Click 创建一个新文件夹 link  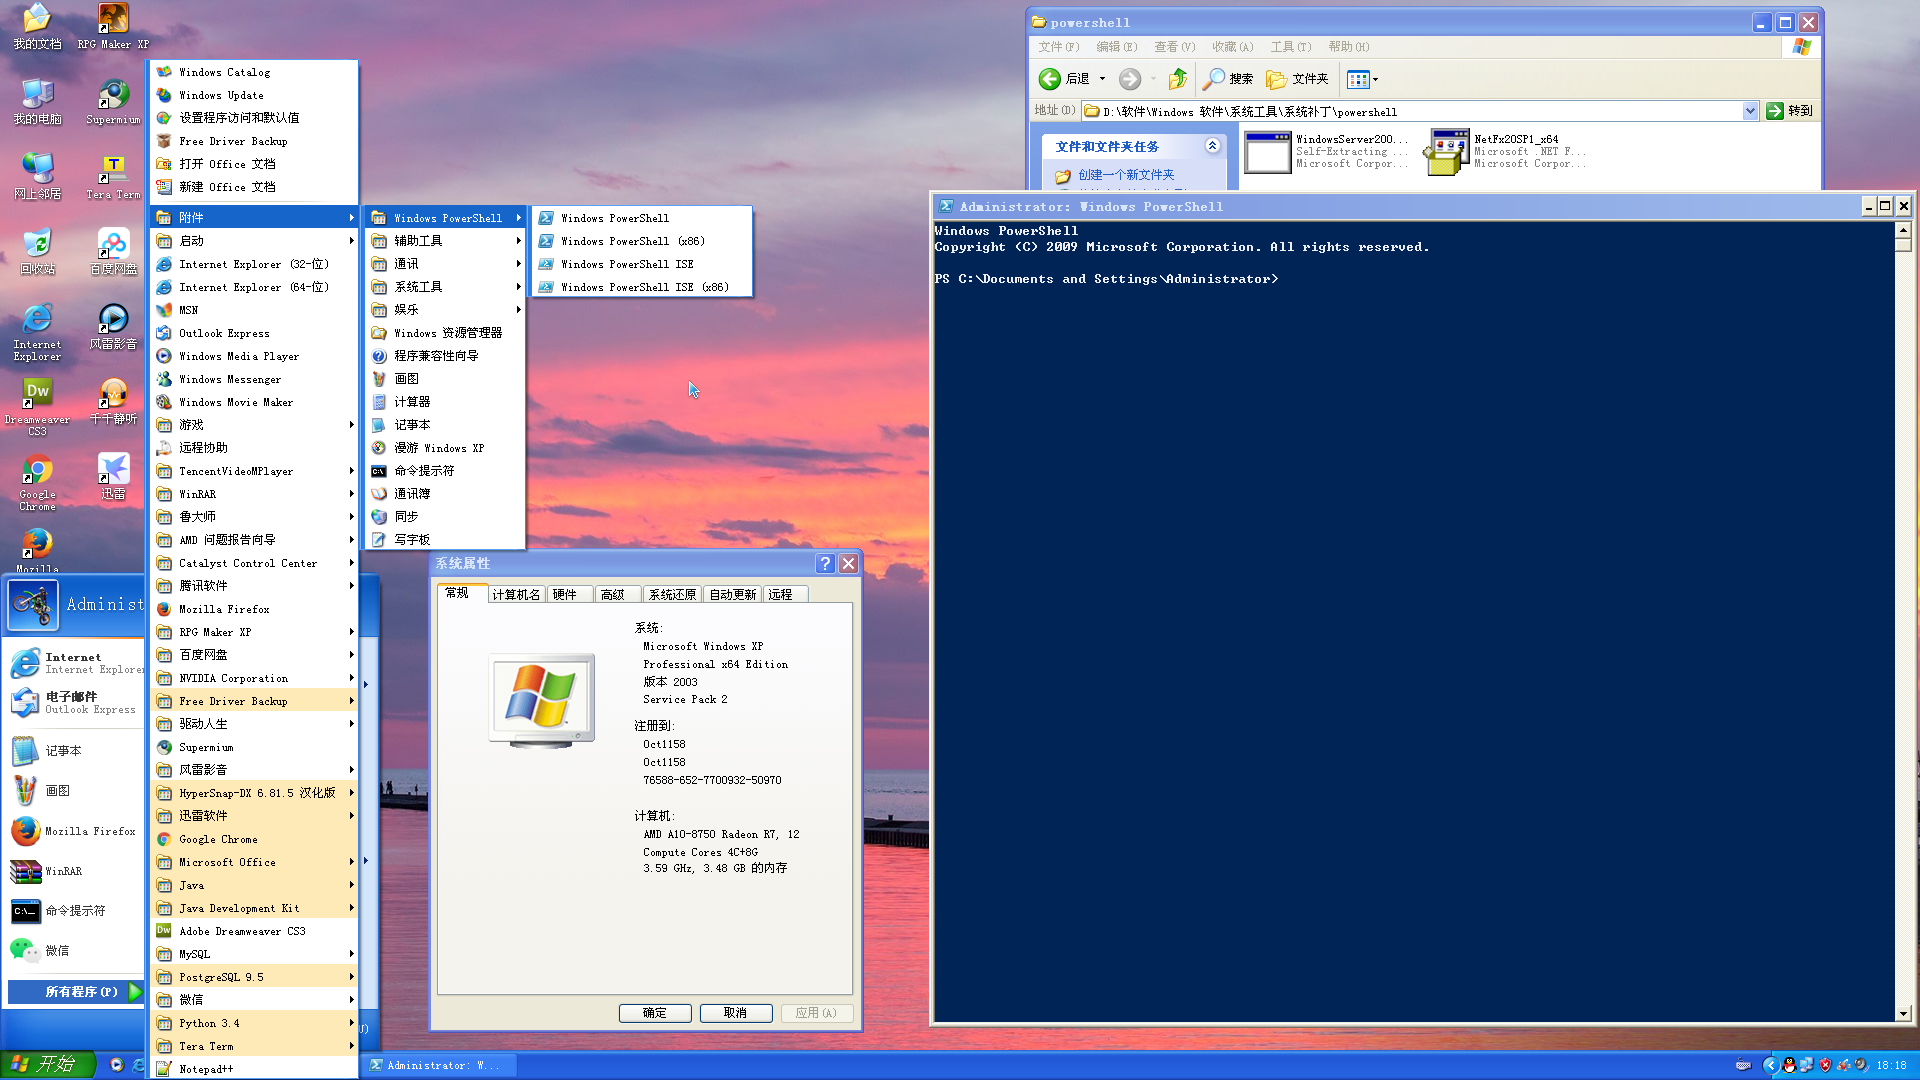(1126, 175)
